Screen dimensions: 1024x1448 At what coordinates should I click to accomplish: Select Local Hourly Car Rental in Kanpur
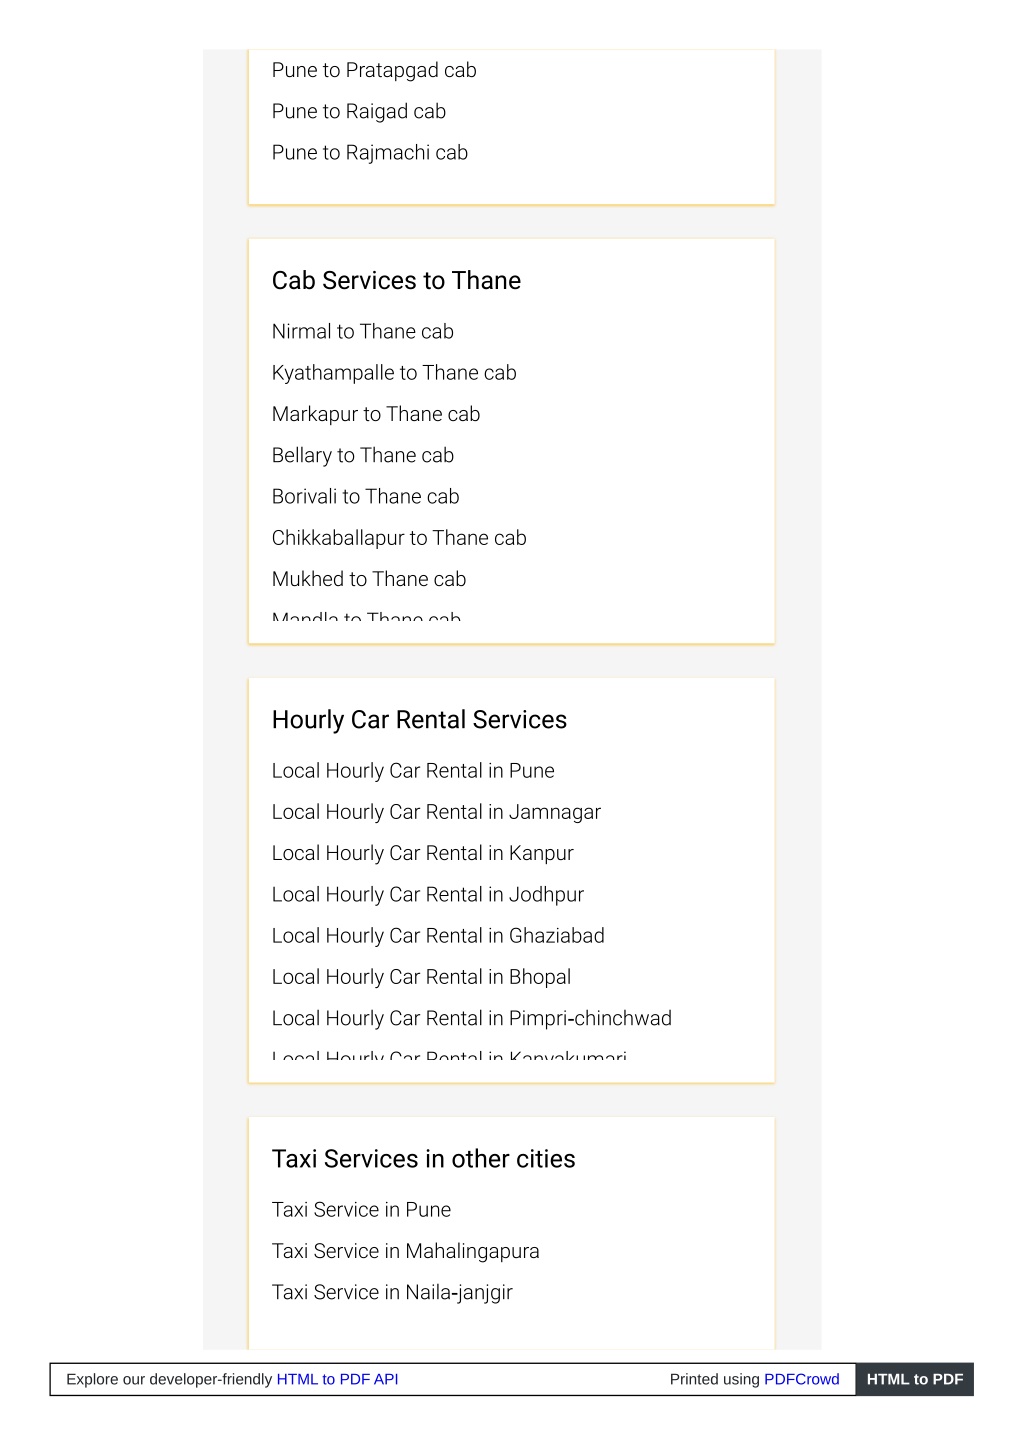(x=423, y=853)
